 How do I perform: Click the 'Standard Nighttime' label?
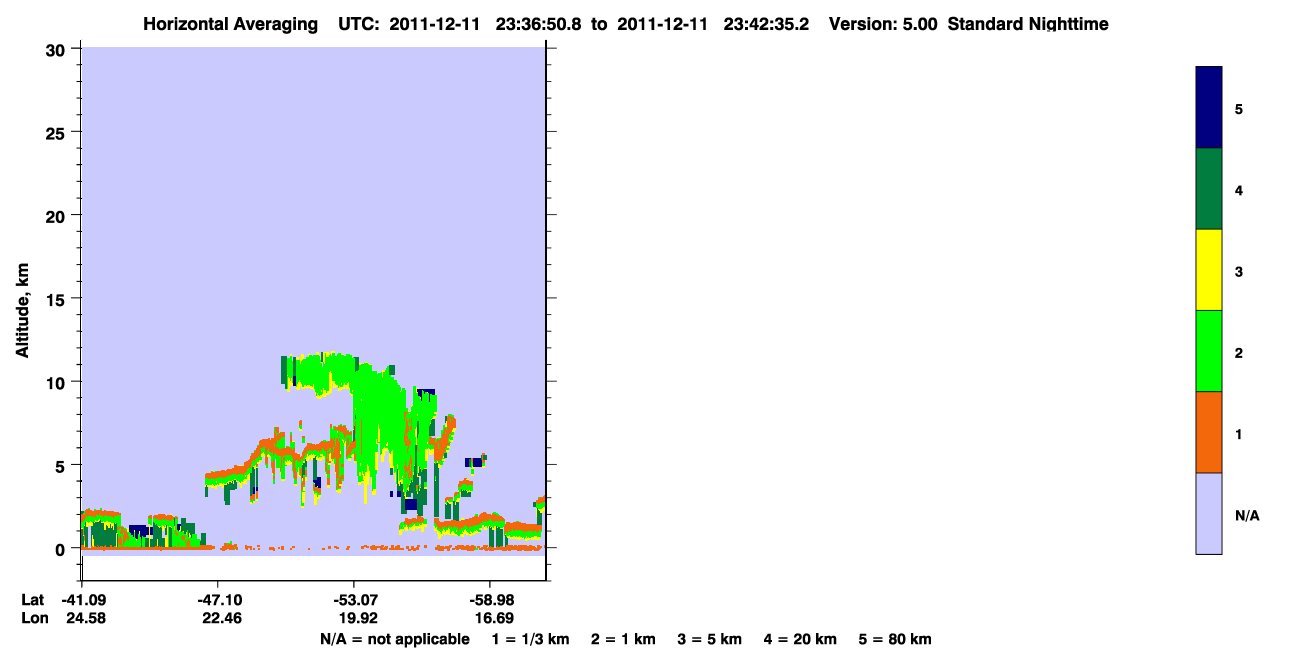pos(1028,24)
